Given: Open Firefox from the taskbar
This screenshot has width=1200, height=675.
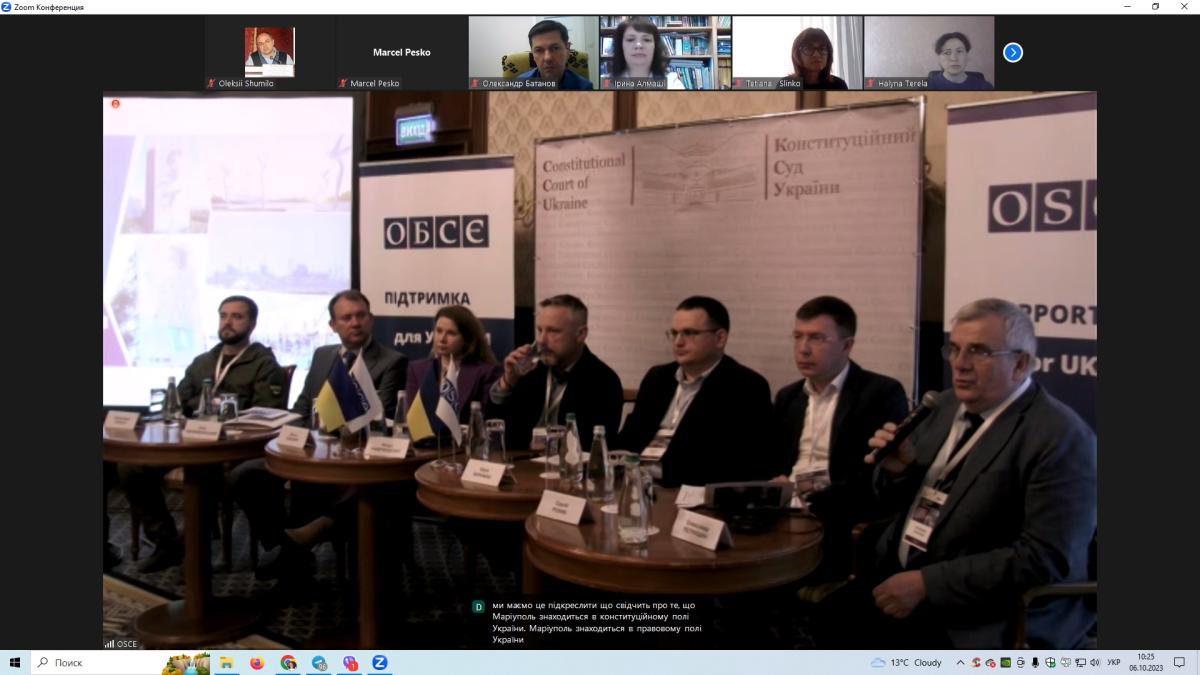Looking at the screenshot, I should (257, 662).
